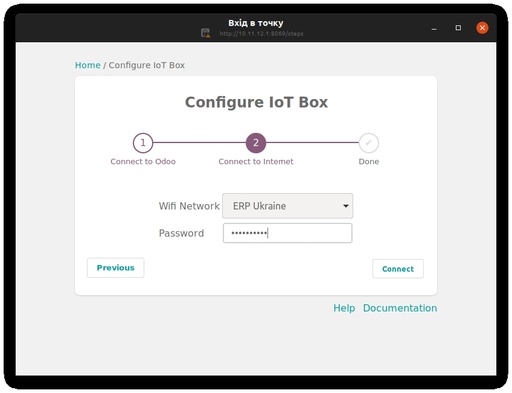Viewport: 512px width, 393px height.
Task: Close the window with orange X
Action: coord(482,28)
